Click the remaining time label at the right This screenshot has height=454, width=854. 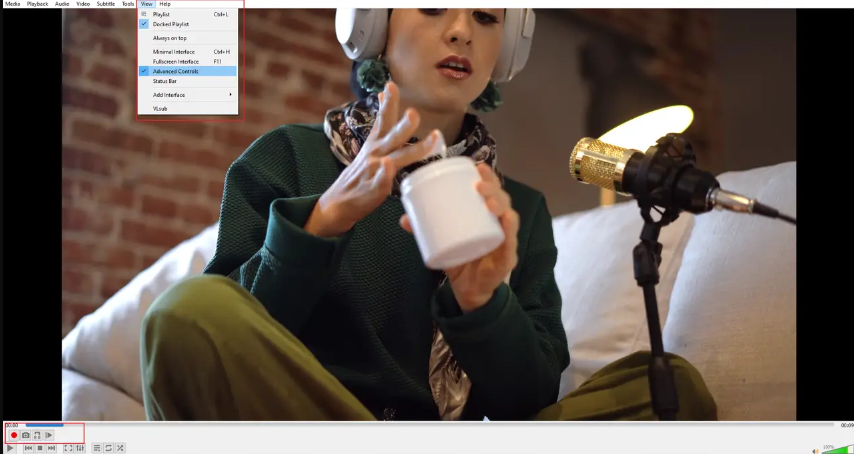tap(847, 425)
